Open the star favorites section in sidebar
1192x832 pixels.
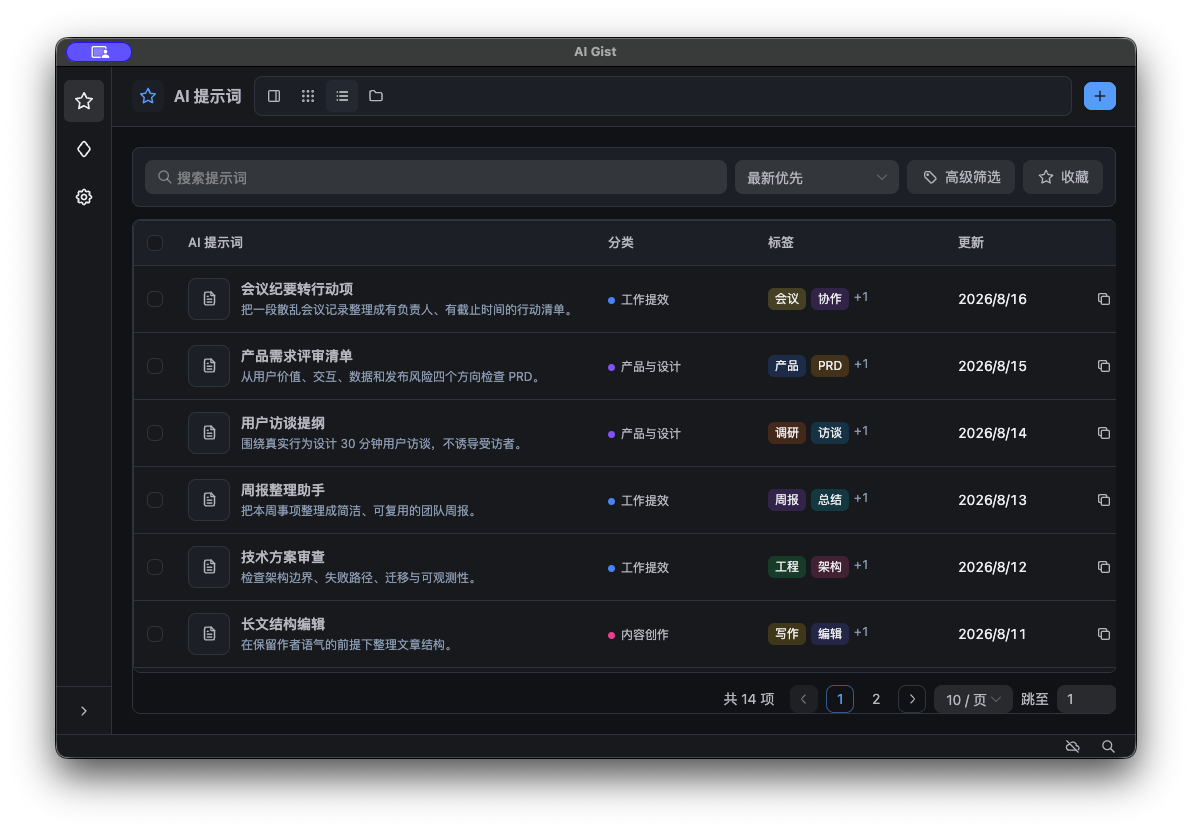(84, 101)
